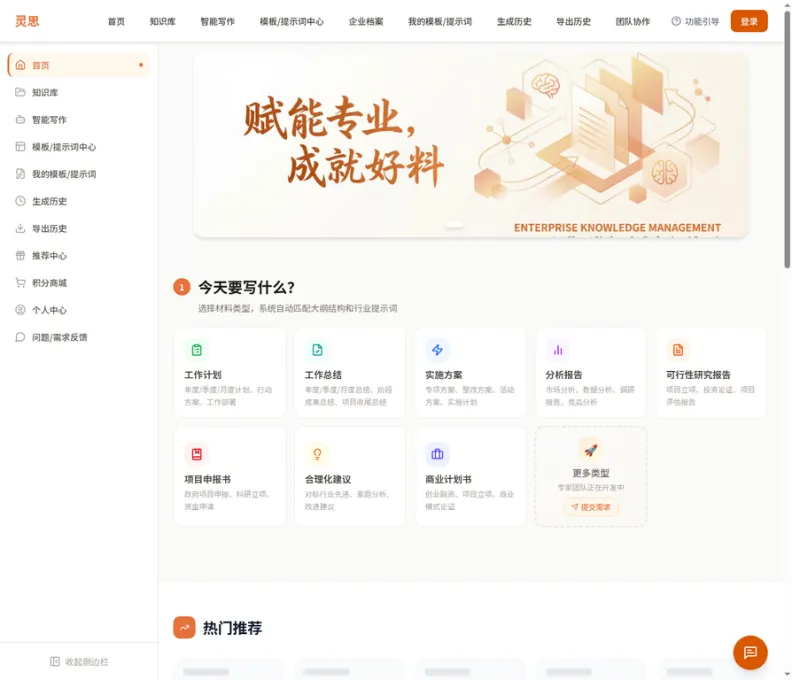Click sidebar 模板/提示词中心 layout icon
The image size is (792, 681).
[x=20, y=147]
